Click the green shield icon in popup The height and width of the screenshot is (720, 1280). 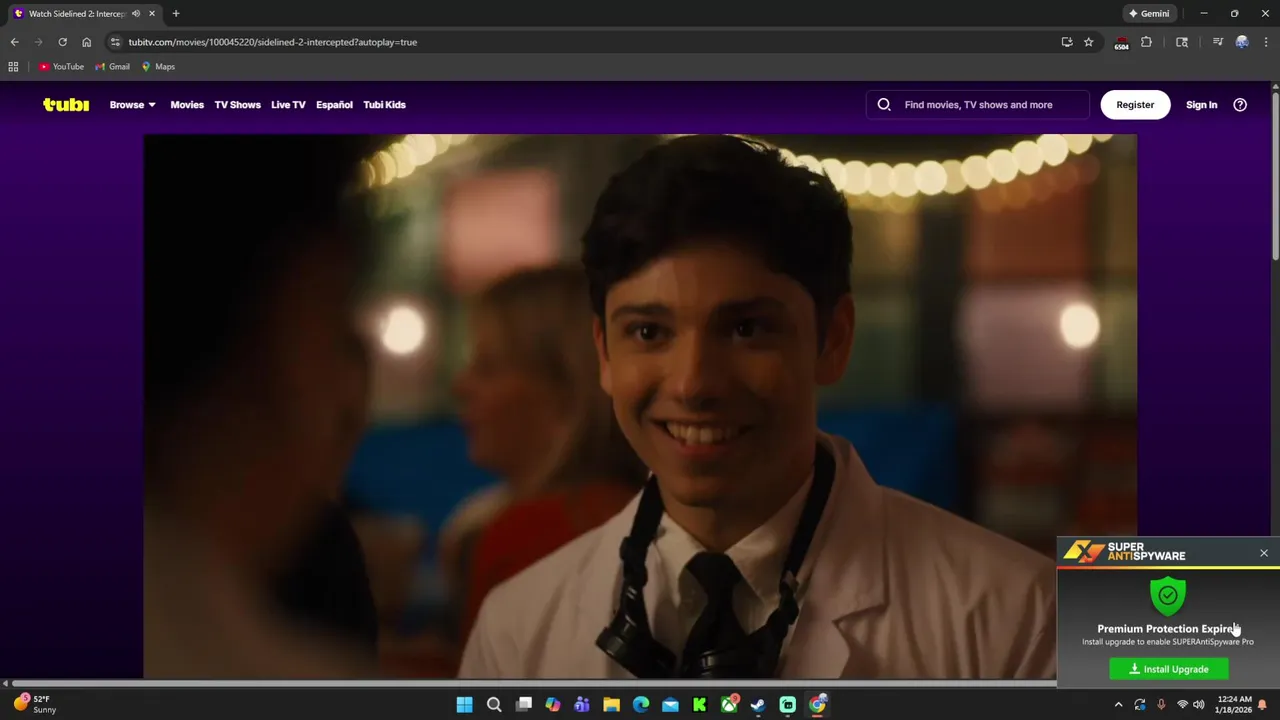coord(1168,595)
